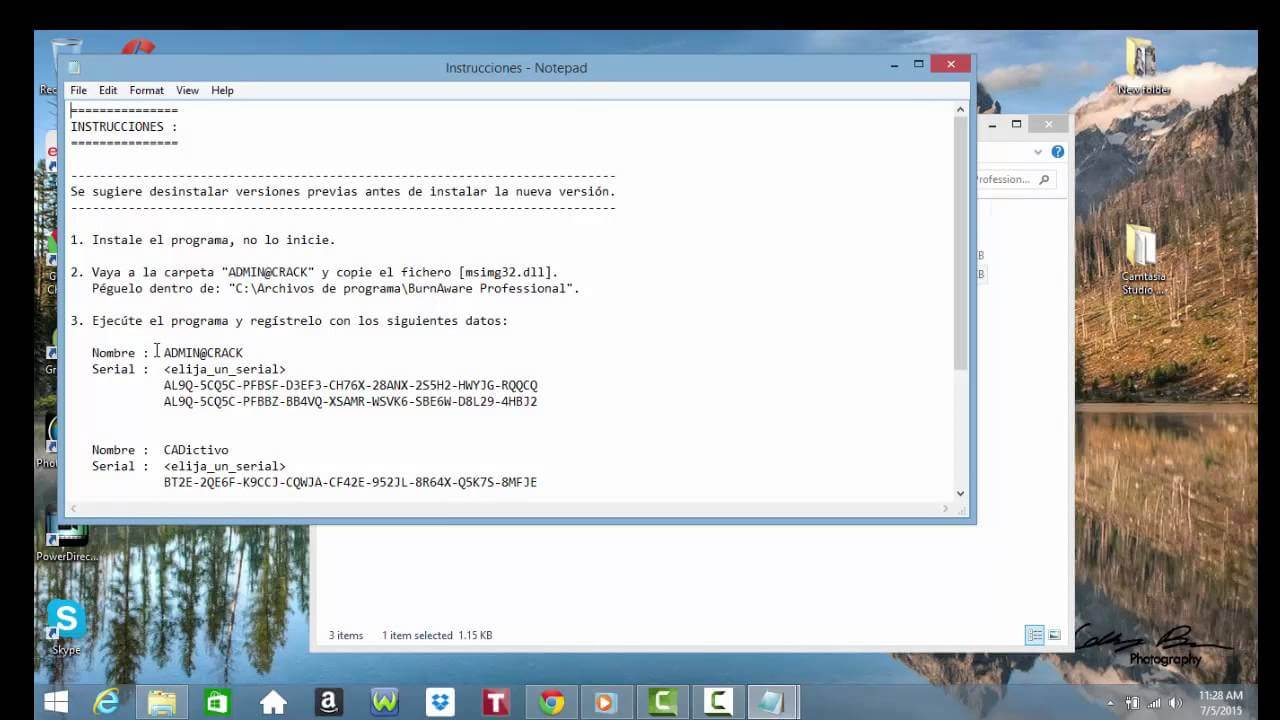The image size is (1280, 720).
Task: Click the search magnifier in Explorer window
Action: coord(1044,180)
